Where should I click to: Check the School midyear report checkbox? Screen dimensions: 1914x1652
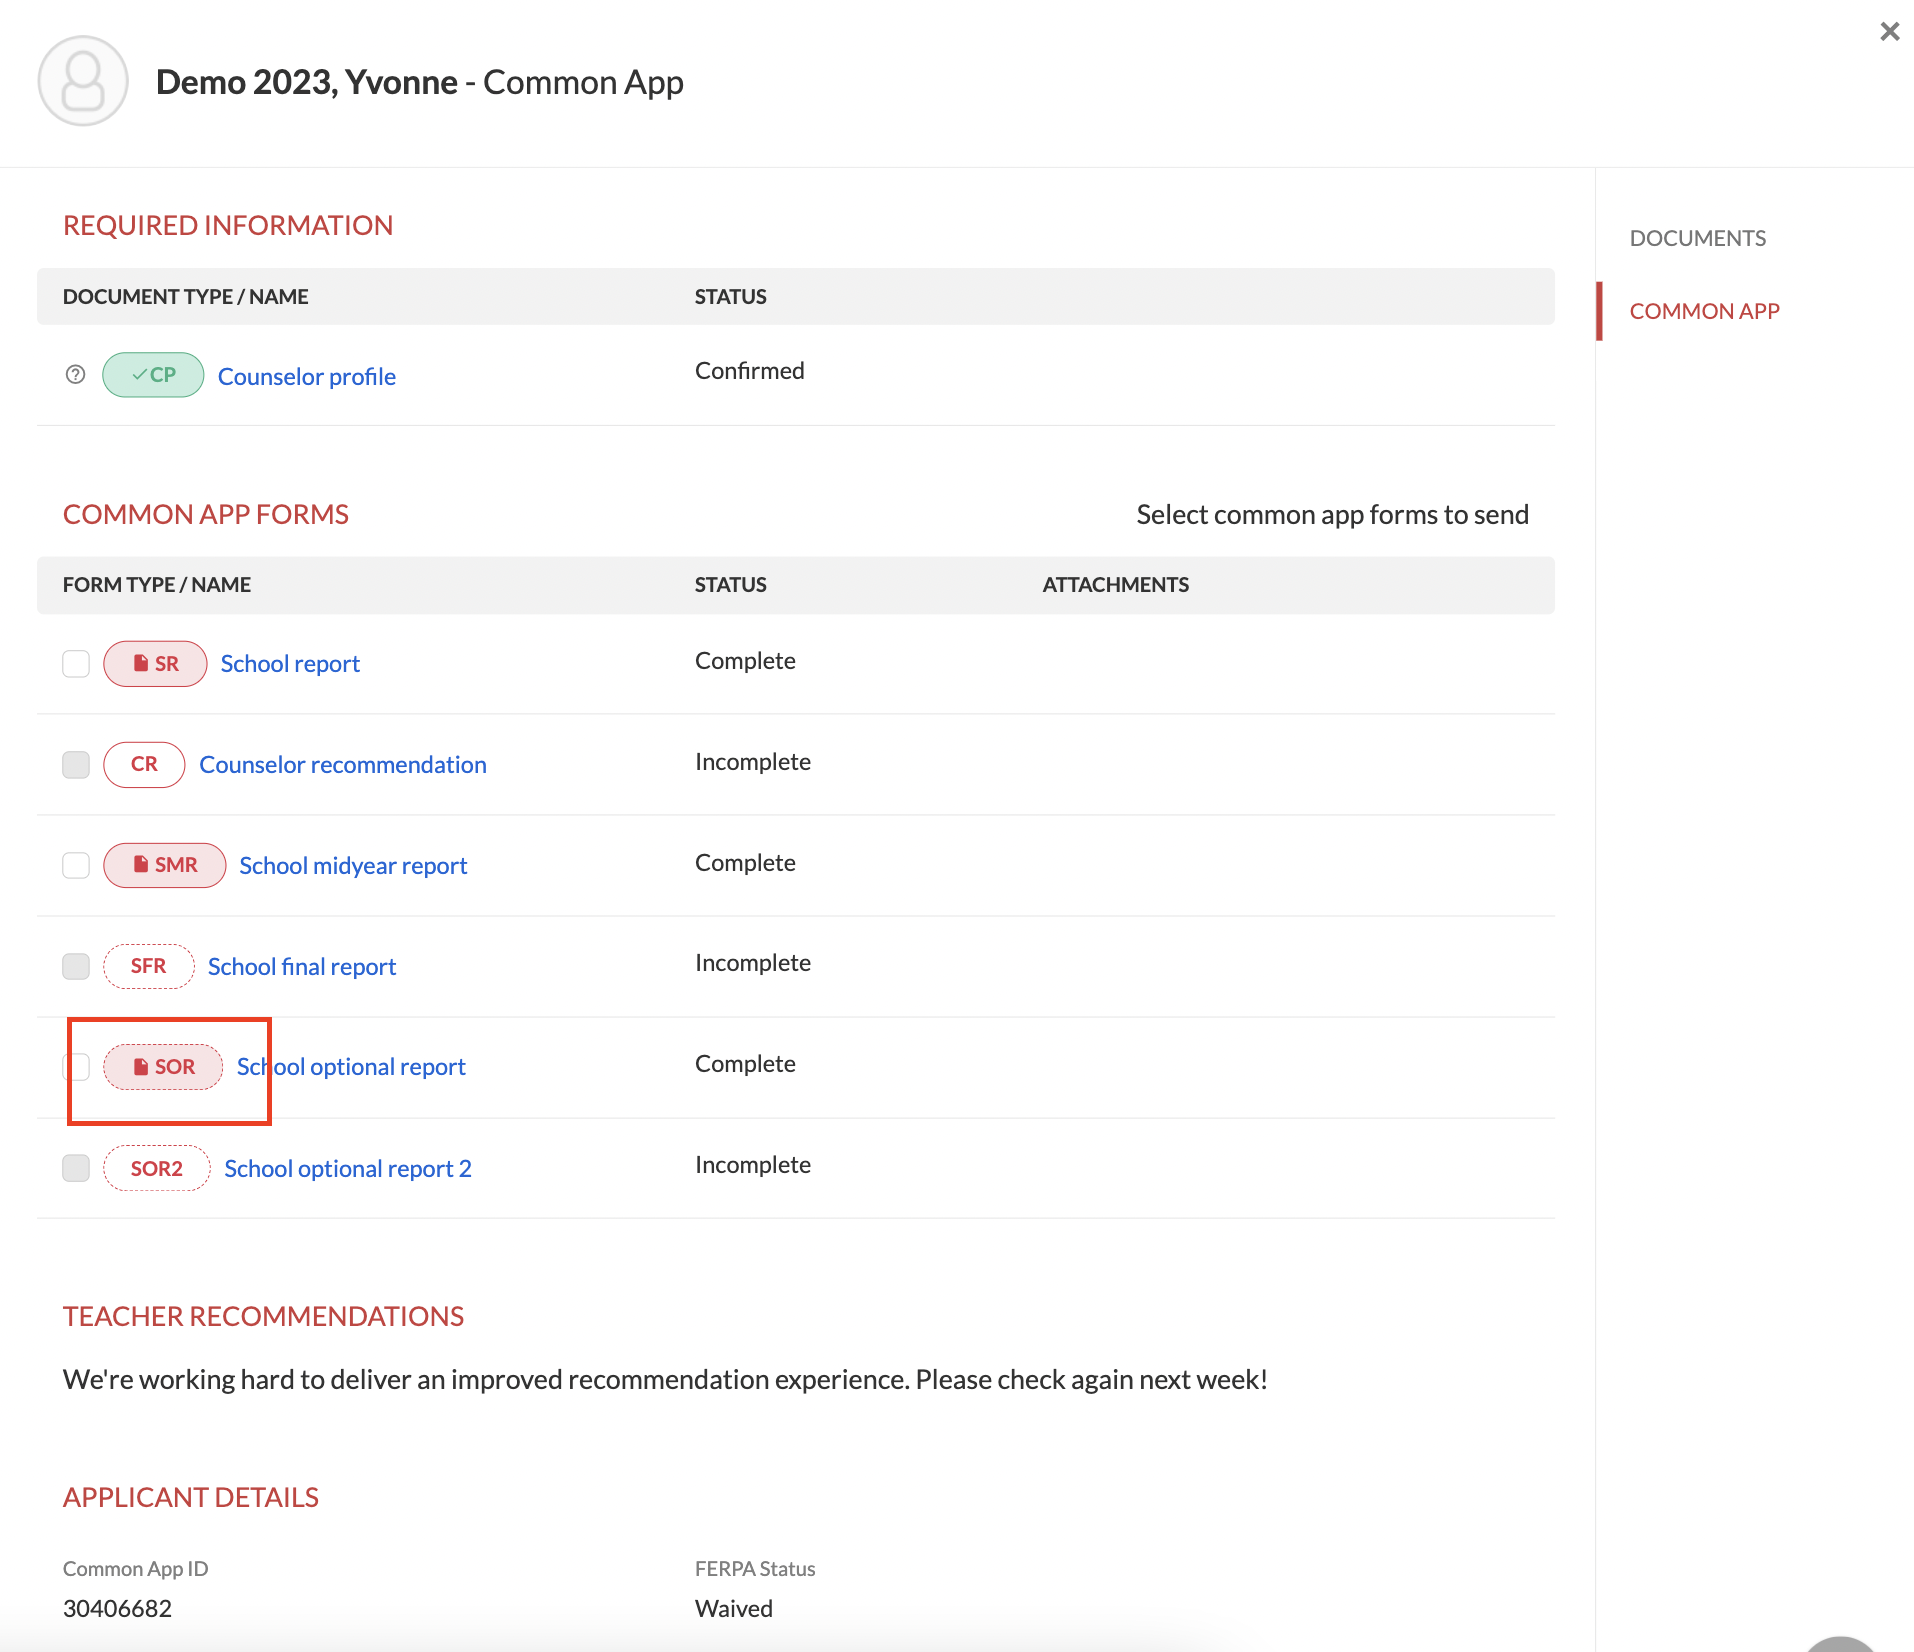click(x=76, y=865)
